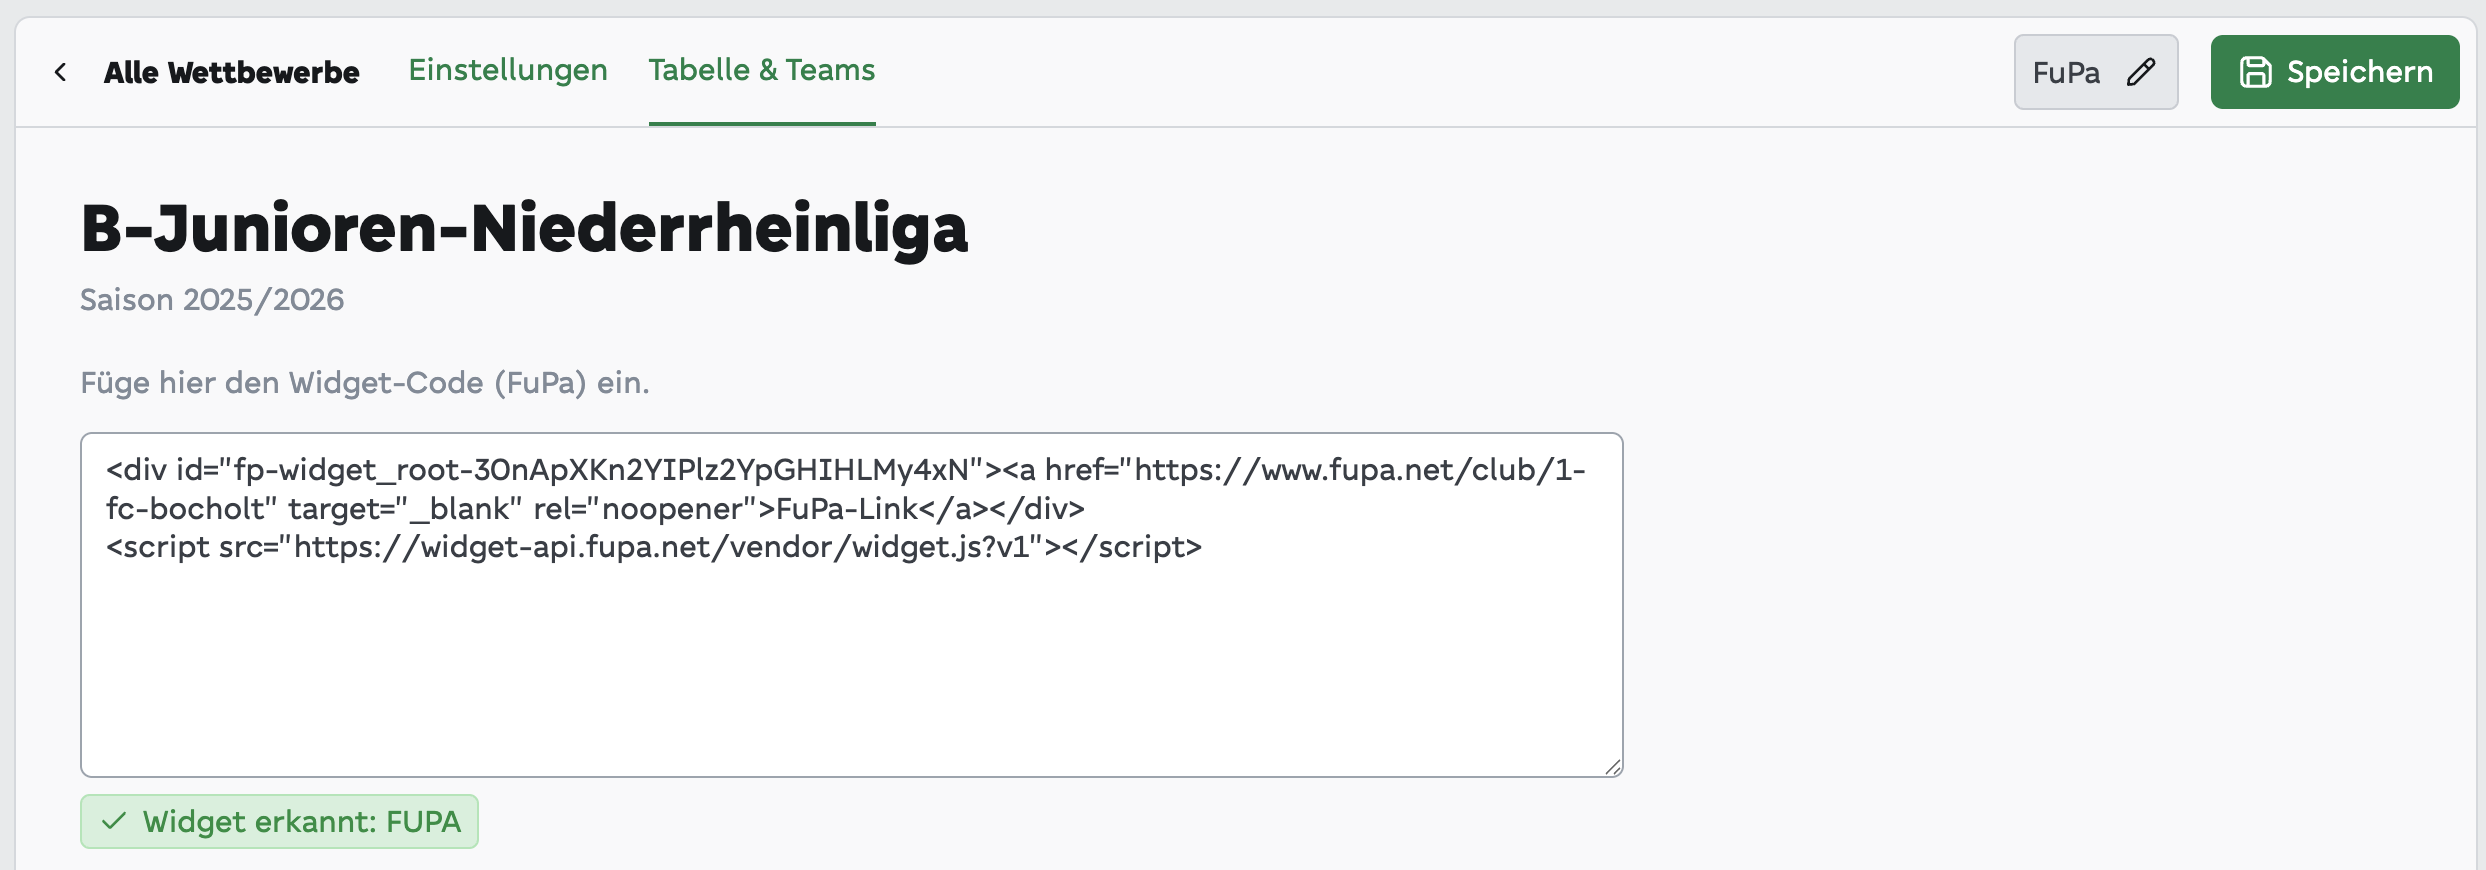Click the fupa.net club URL in code
The image size is (2486, 870).
coord(1359,470)
